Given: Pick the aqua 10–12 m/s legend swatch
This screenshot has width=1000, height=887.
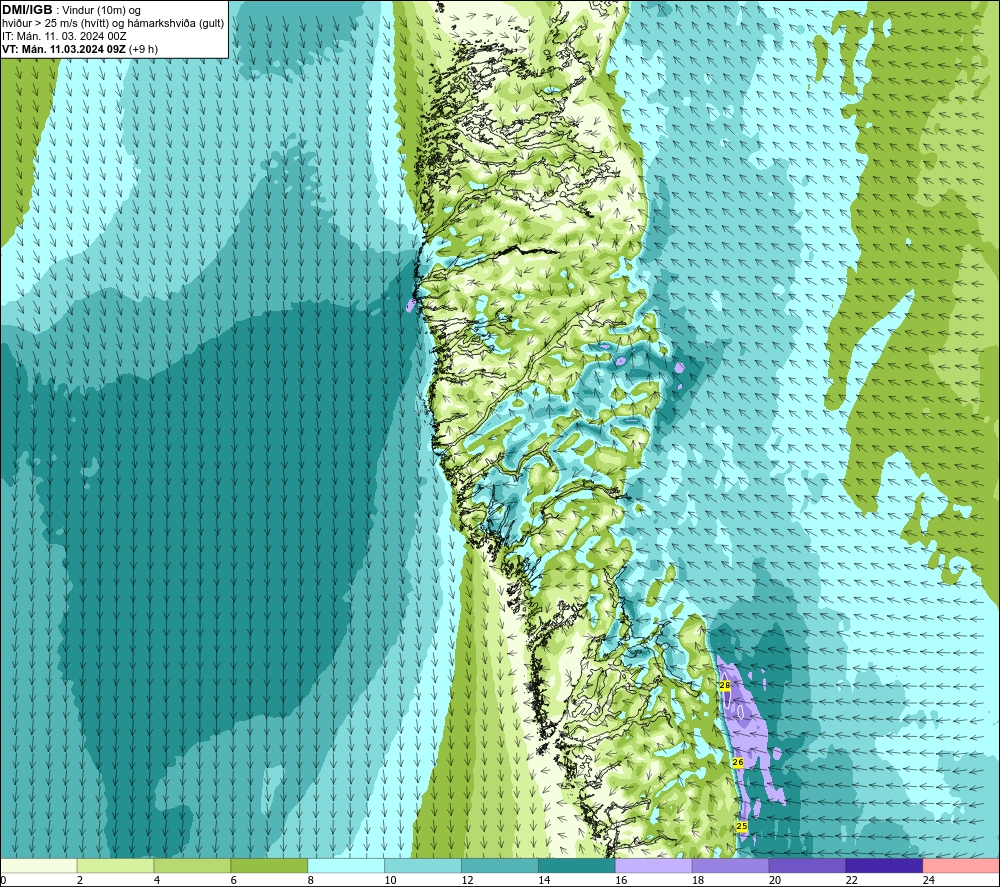Looking at the screenshot, I should click(x=423, y=865).
